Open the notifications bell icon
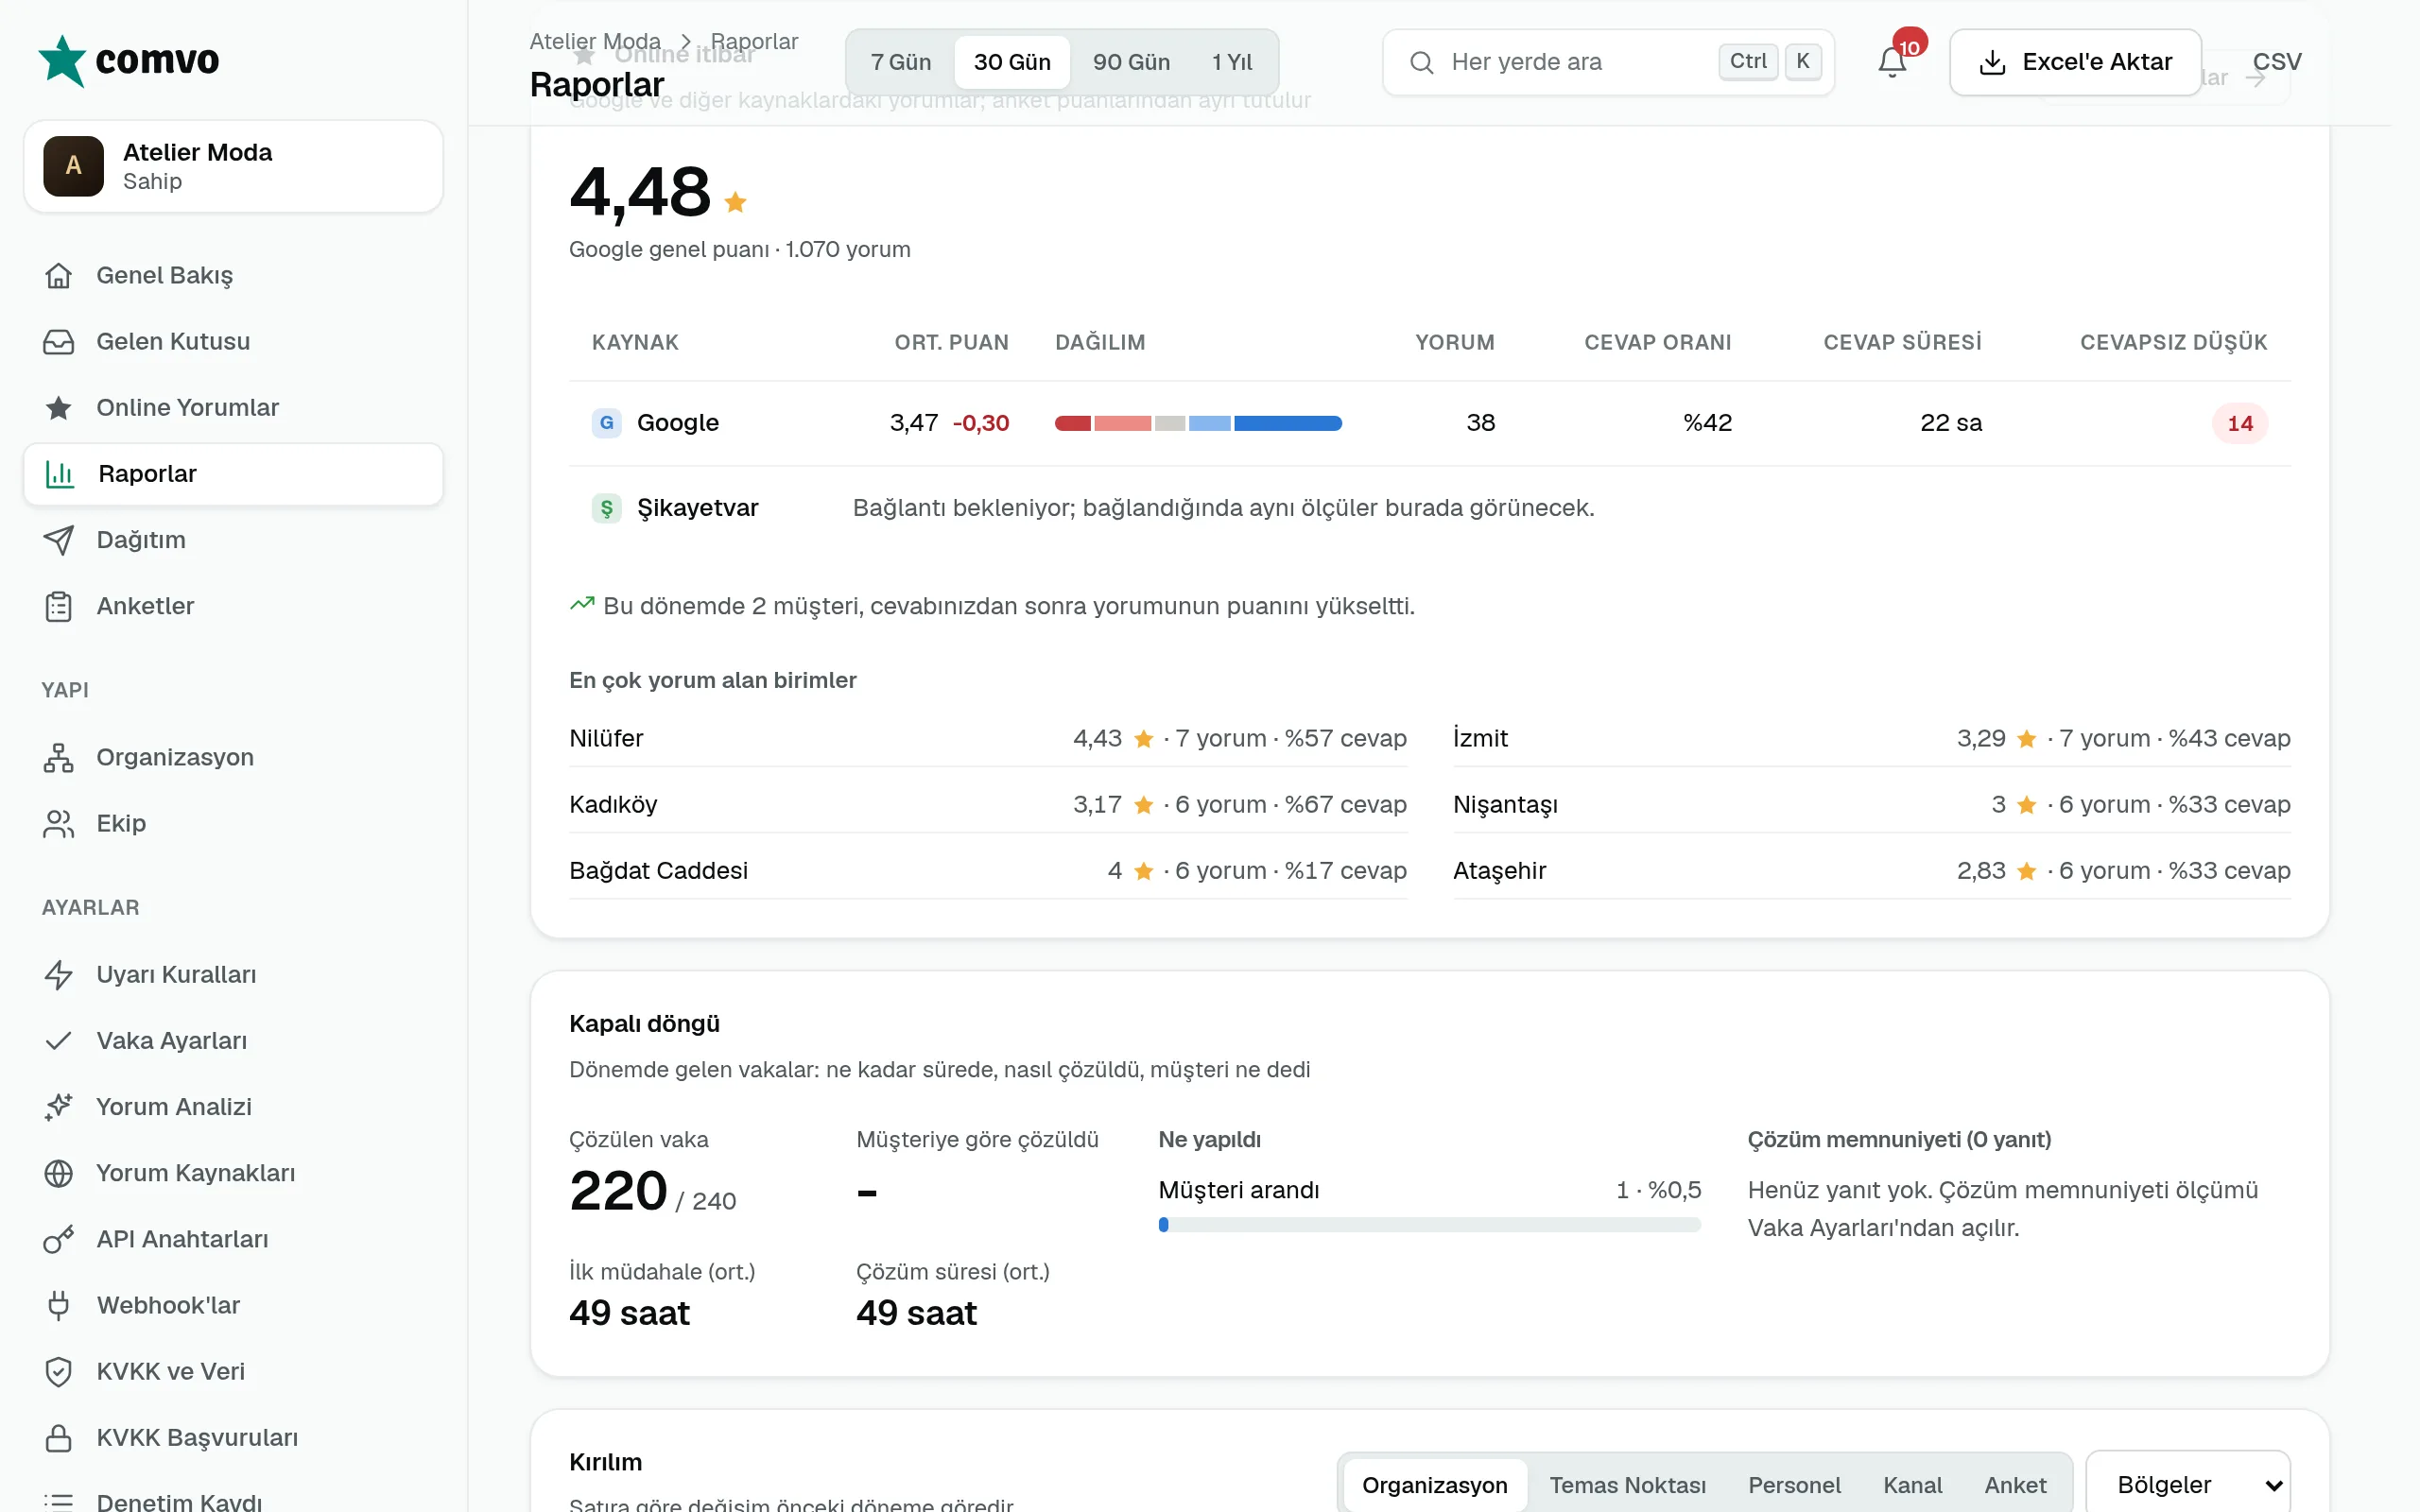 (x=1891, y=62)
